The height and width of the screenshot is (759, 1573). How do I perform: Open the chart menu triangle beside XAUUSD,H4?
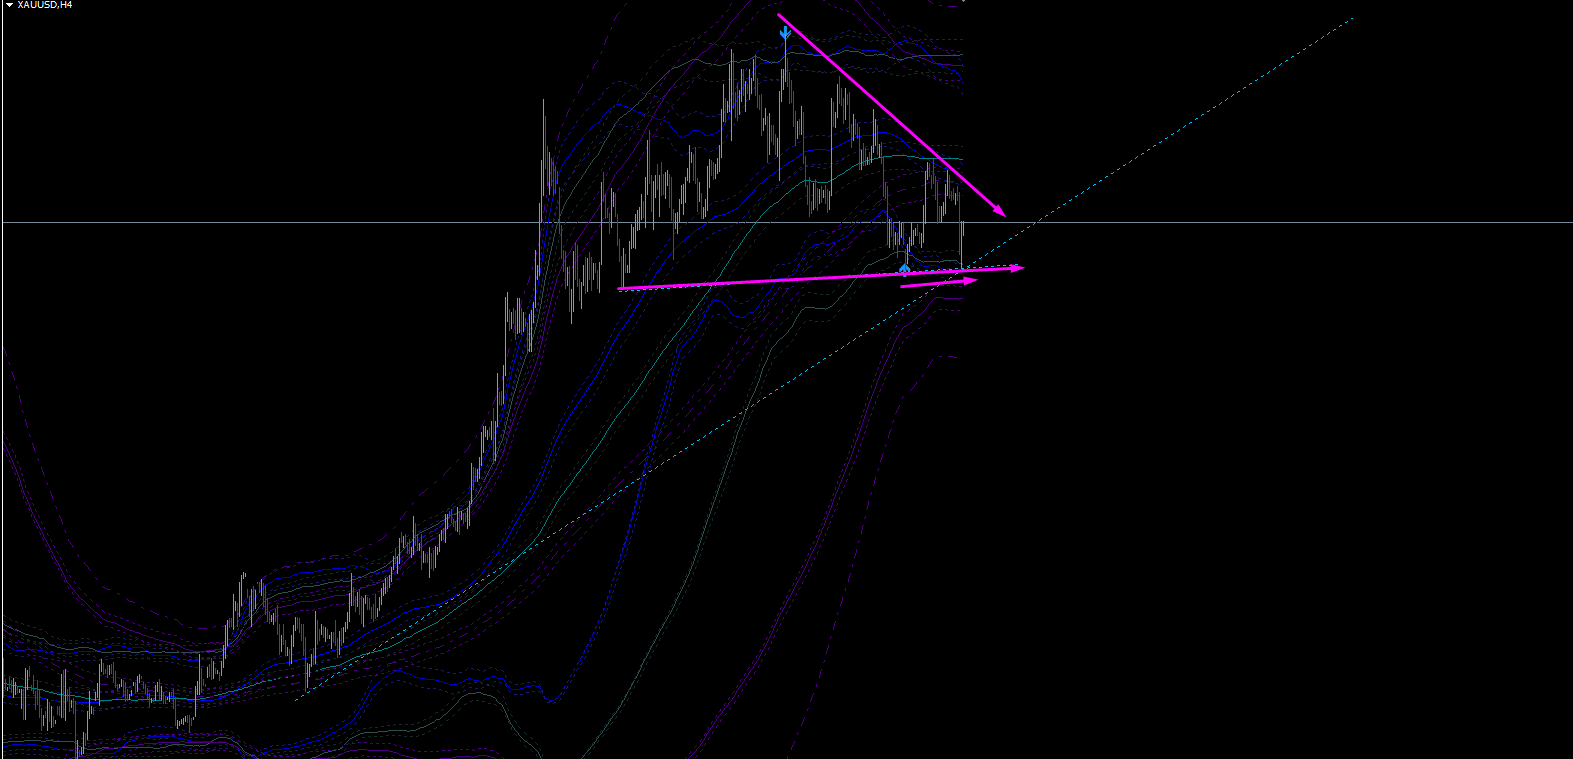[9, 5]
